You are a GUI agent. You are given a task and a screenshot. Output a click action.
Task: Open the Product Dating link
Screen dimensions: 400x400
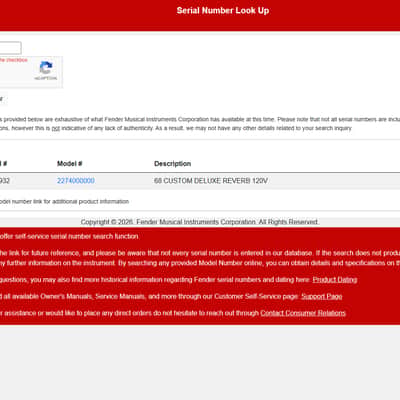(335, 280)
